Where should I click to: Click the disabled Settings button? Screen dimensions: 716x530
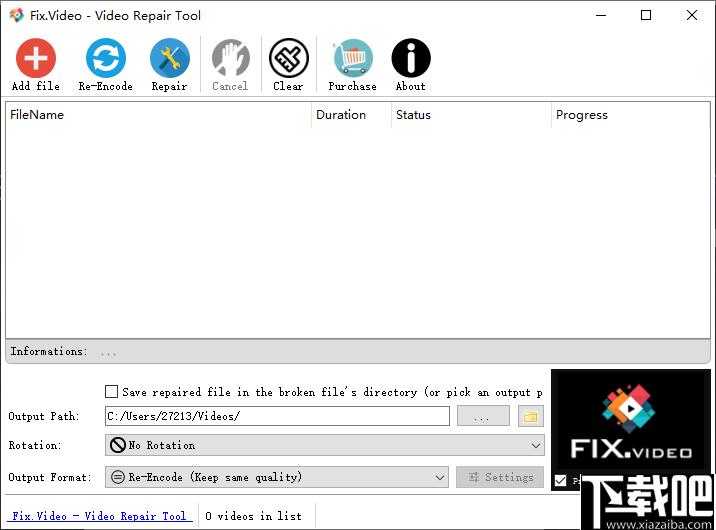coord(500,477)
